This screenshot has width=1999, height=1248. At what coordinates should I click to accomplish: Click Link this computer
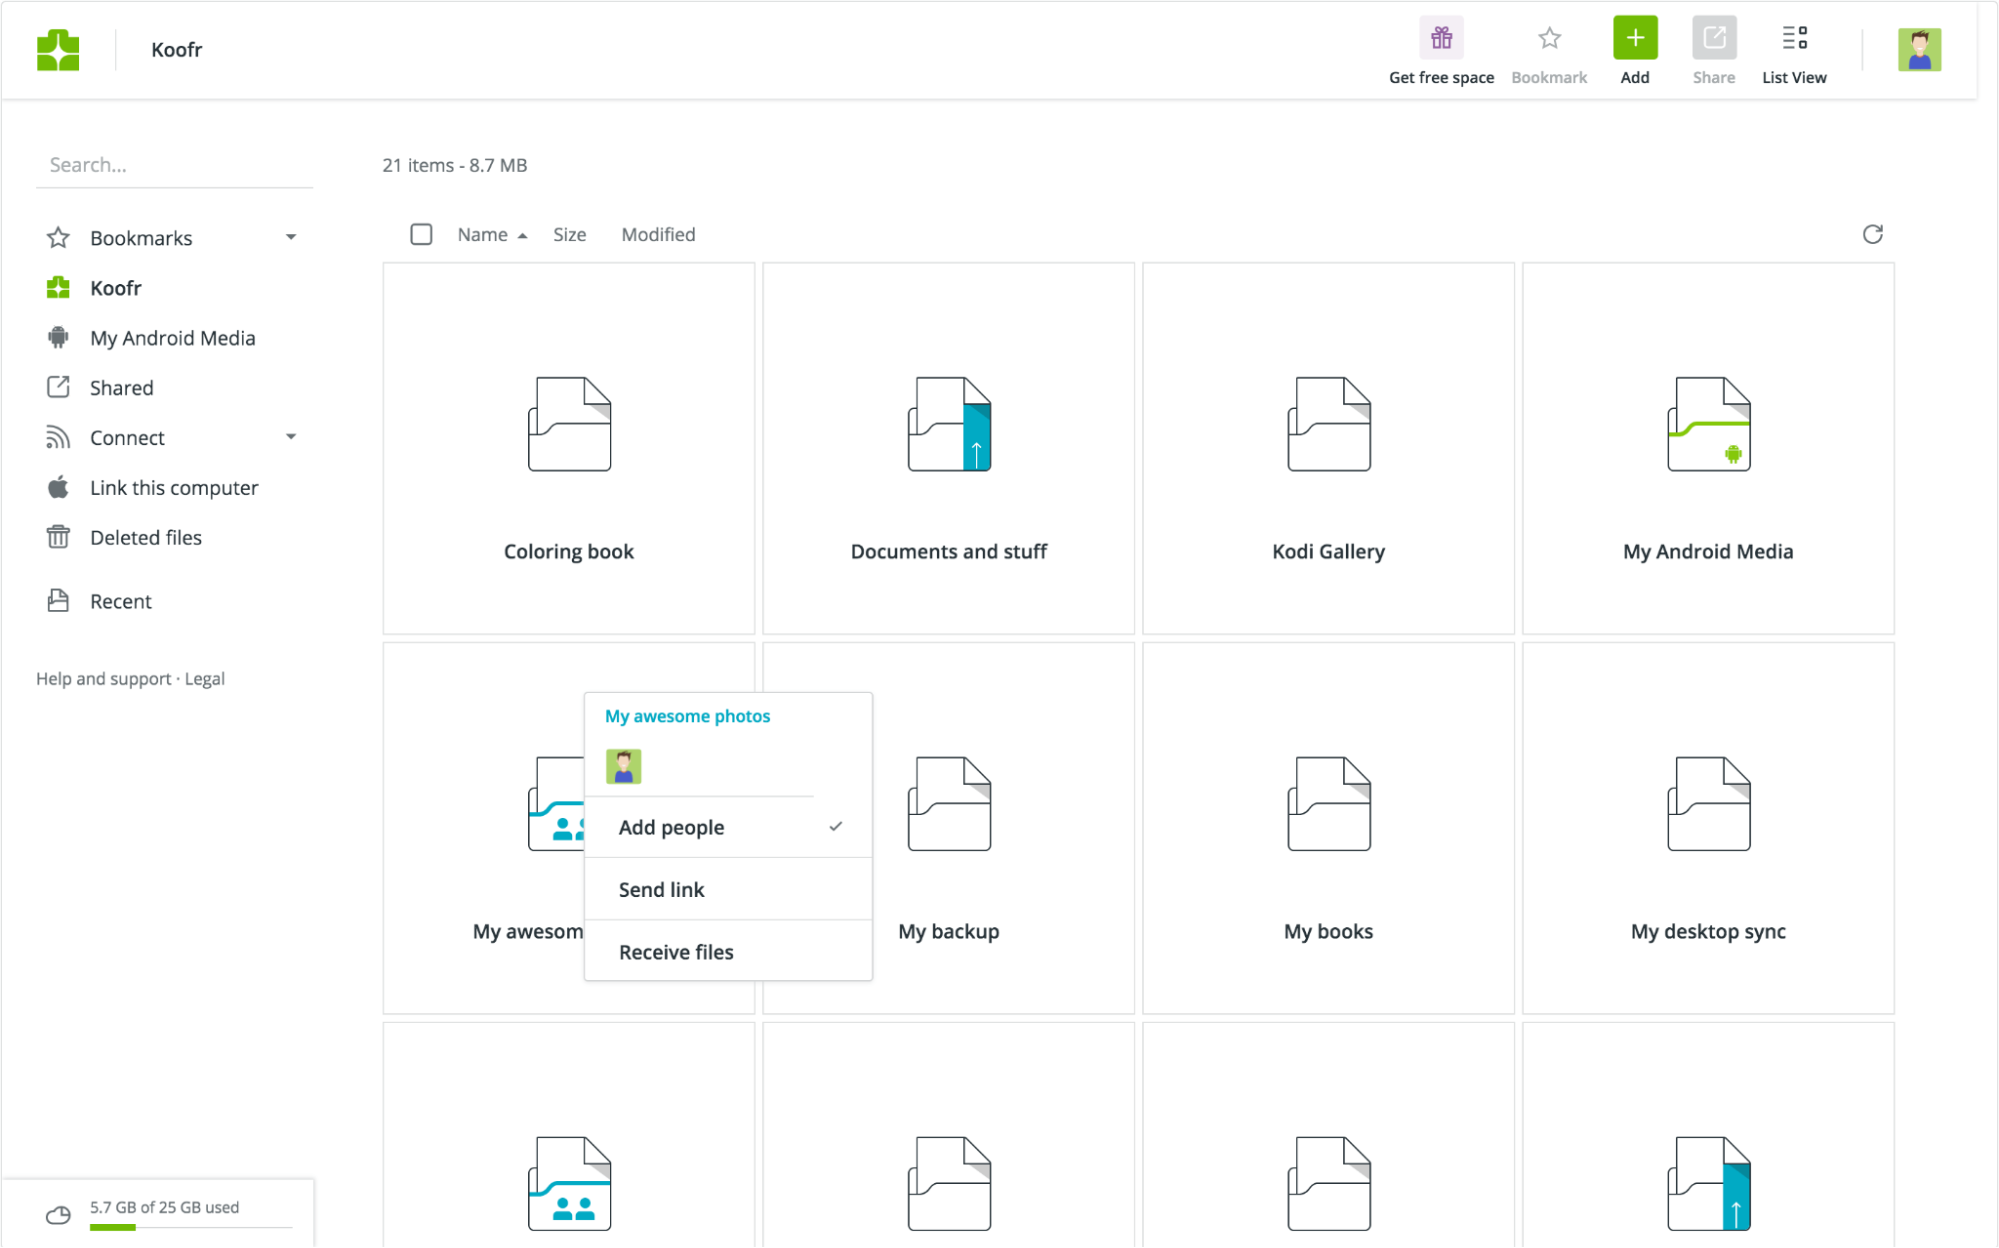click(x=174, y=488)
